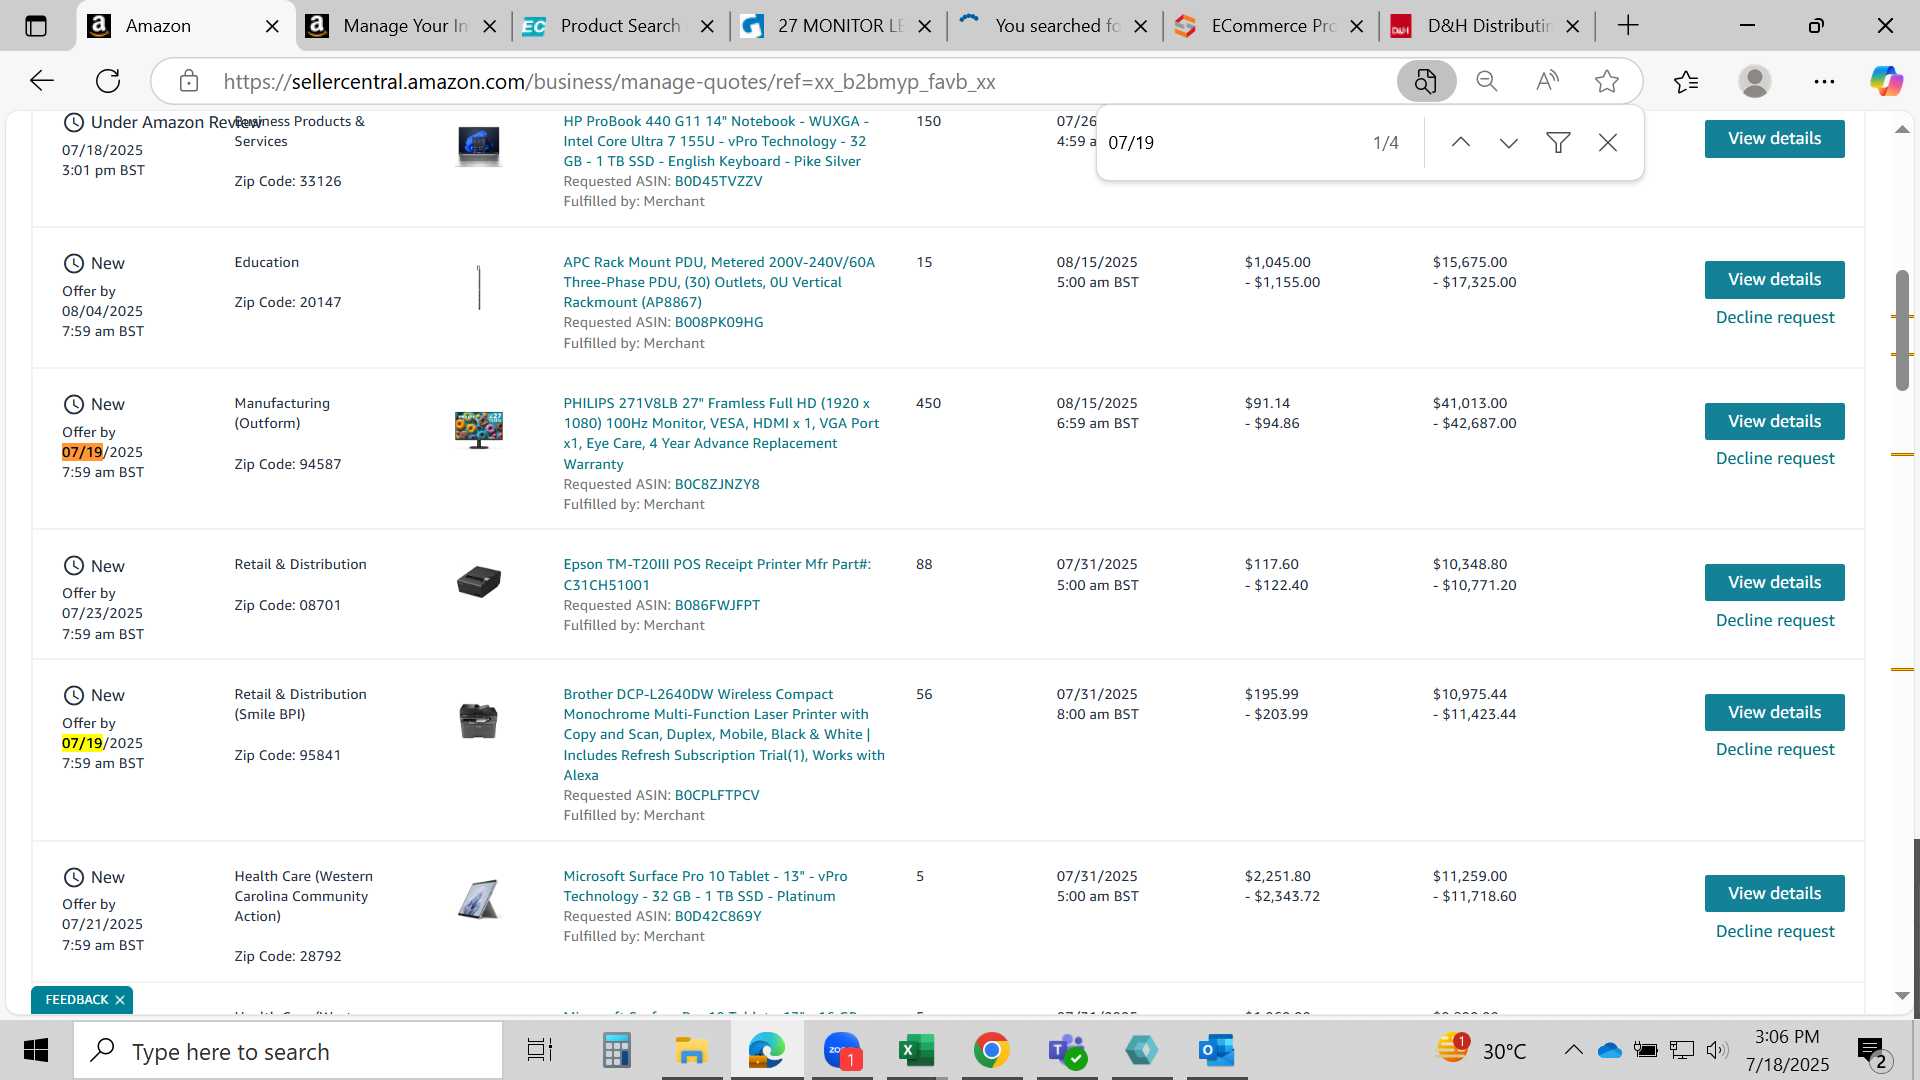The width and height of the screenshot is (1920, 1080).
Task: Decline request for Brother laser printer
Action: coord(1775,750)
